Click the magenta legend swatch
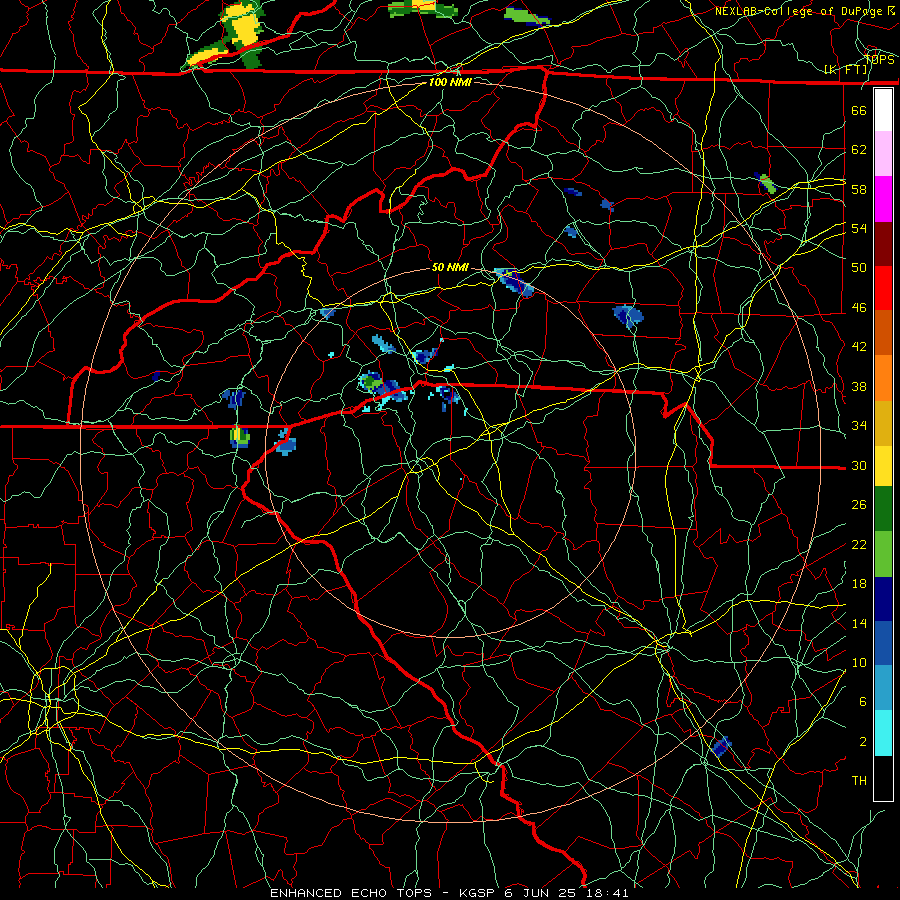The image size is (900, 900). tap(883, 199)
